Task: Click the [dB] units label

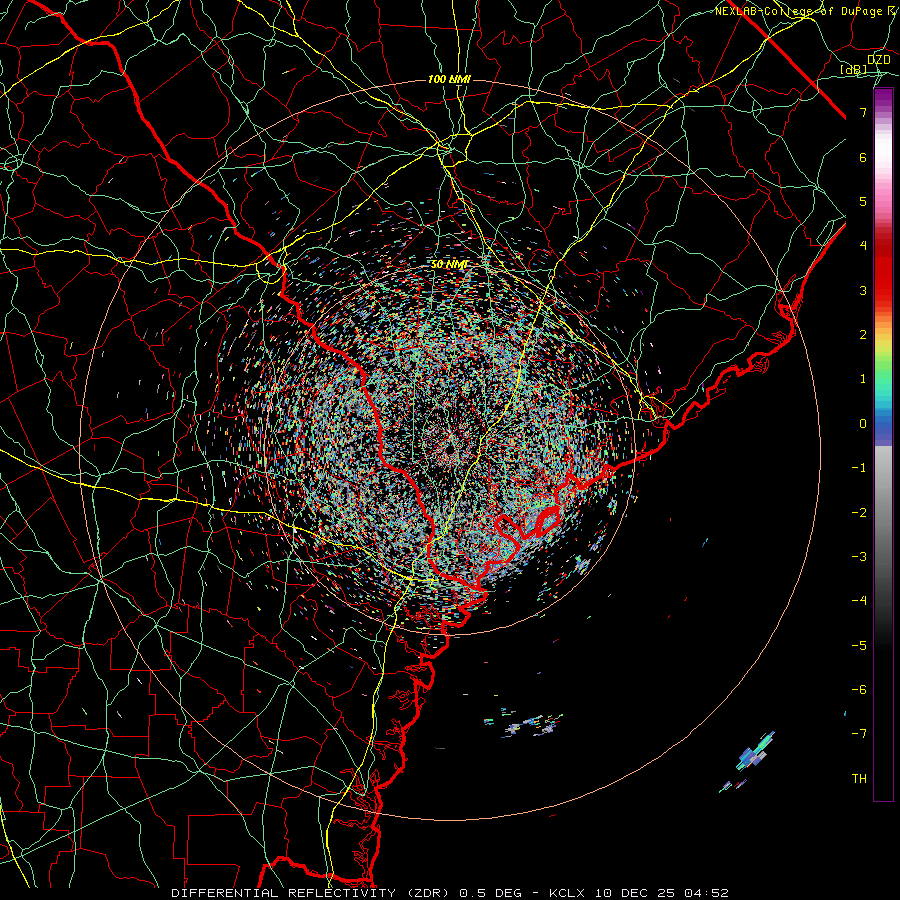Action: coord(854,70)
